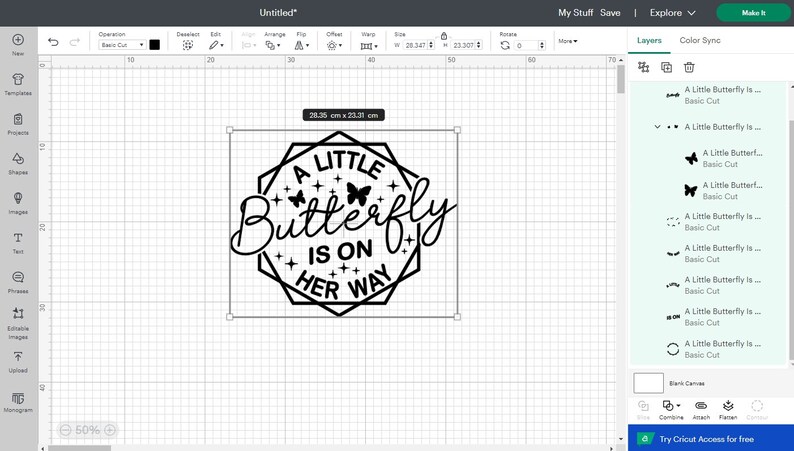Click the Untitled* project title

coord(278,13)
